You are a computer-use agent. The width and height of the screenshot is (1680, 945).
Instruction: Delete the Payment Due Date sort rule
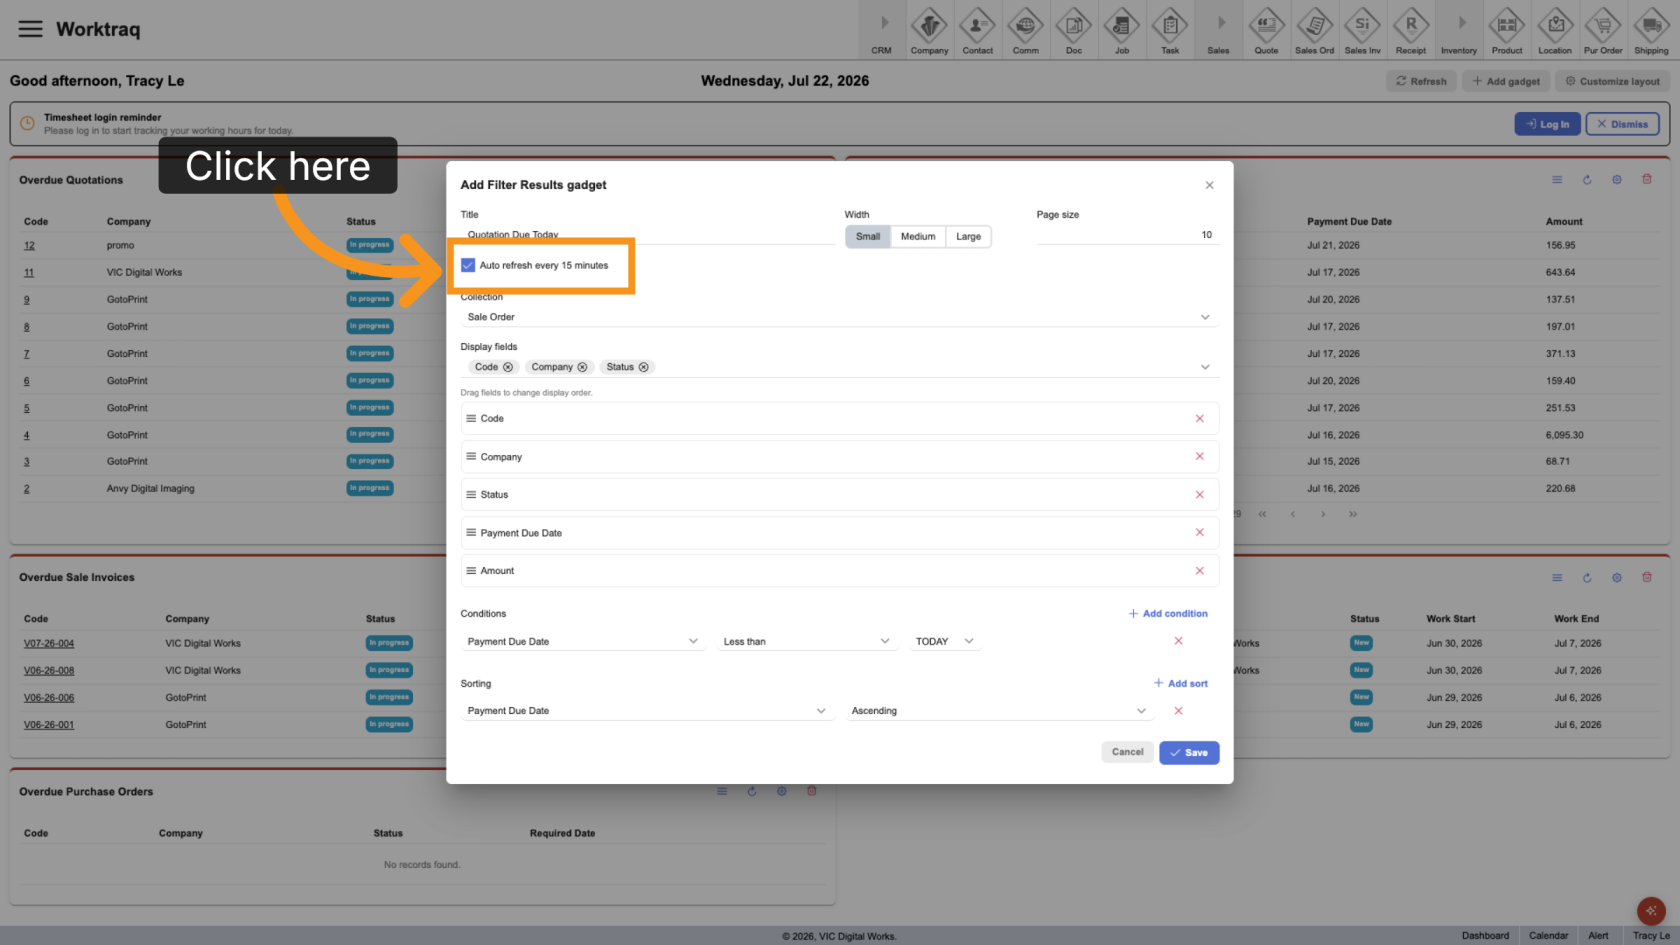[1178, 710]
